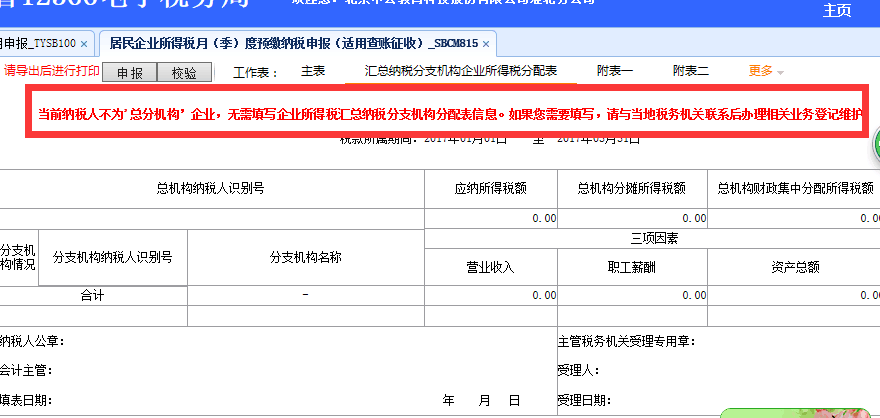Viewport: 880px width, 418px height.
Task: Select the 营业收入 total cell in 合计 row
Action: coord(490,296)
